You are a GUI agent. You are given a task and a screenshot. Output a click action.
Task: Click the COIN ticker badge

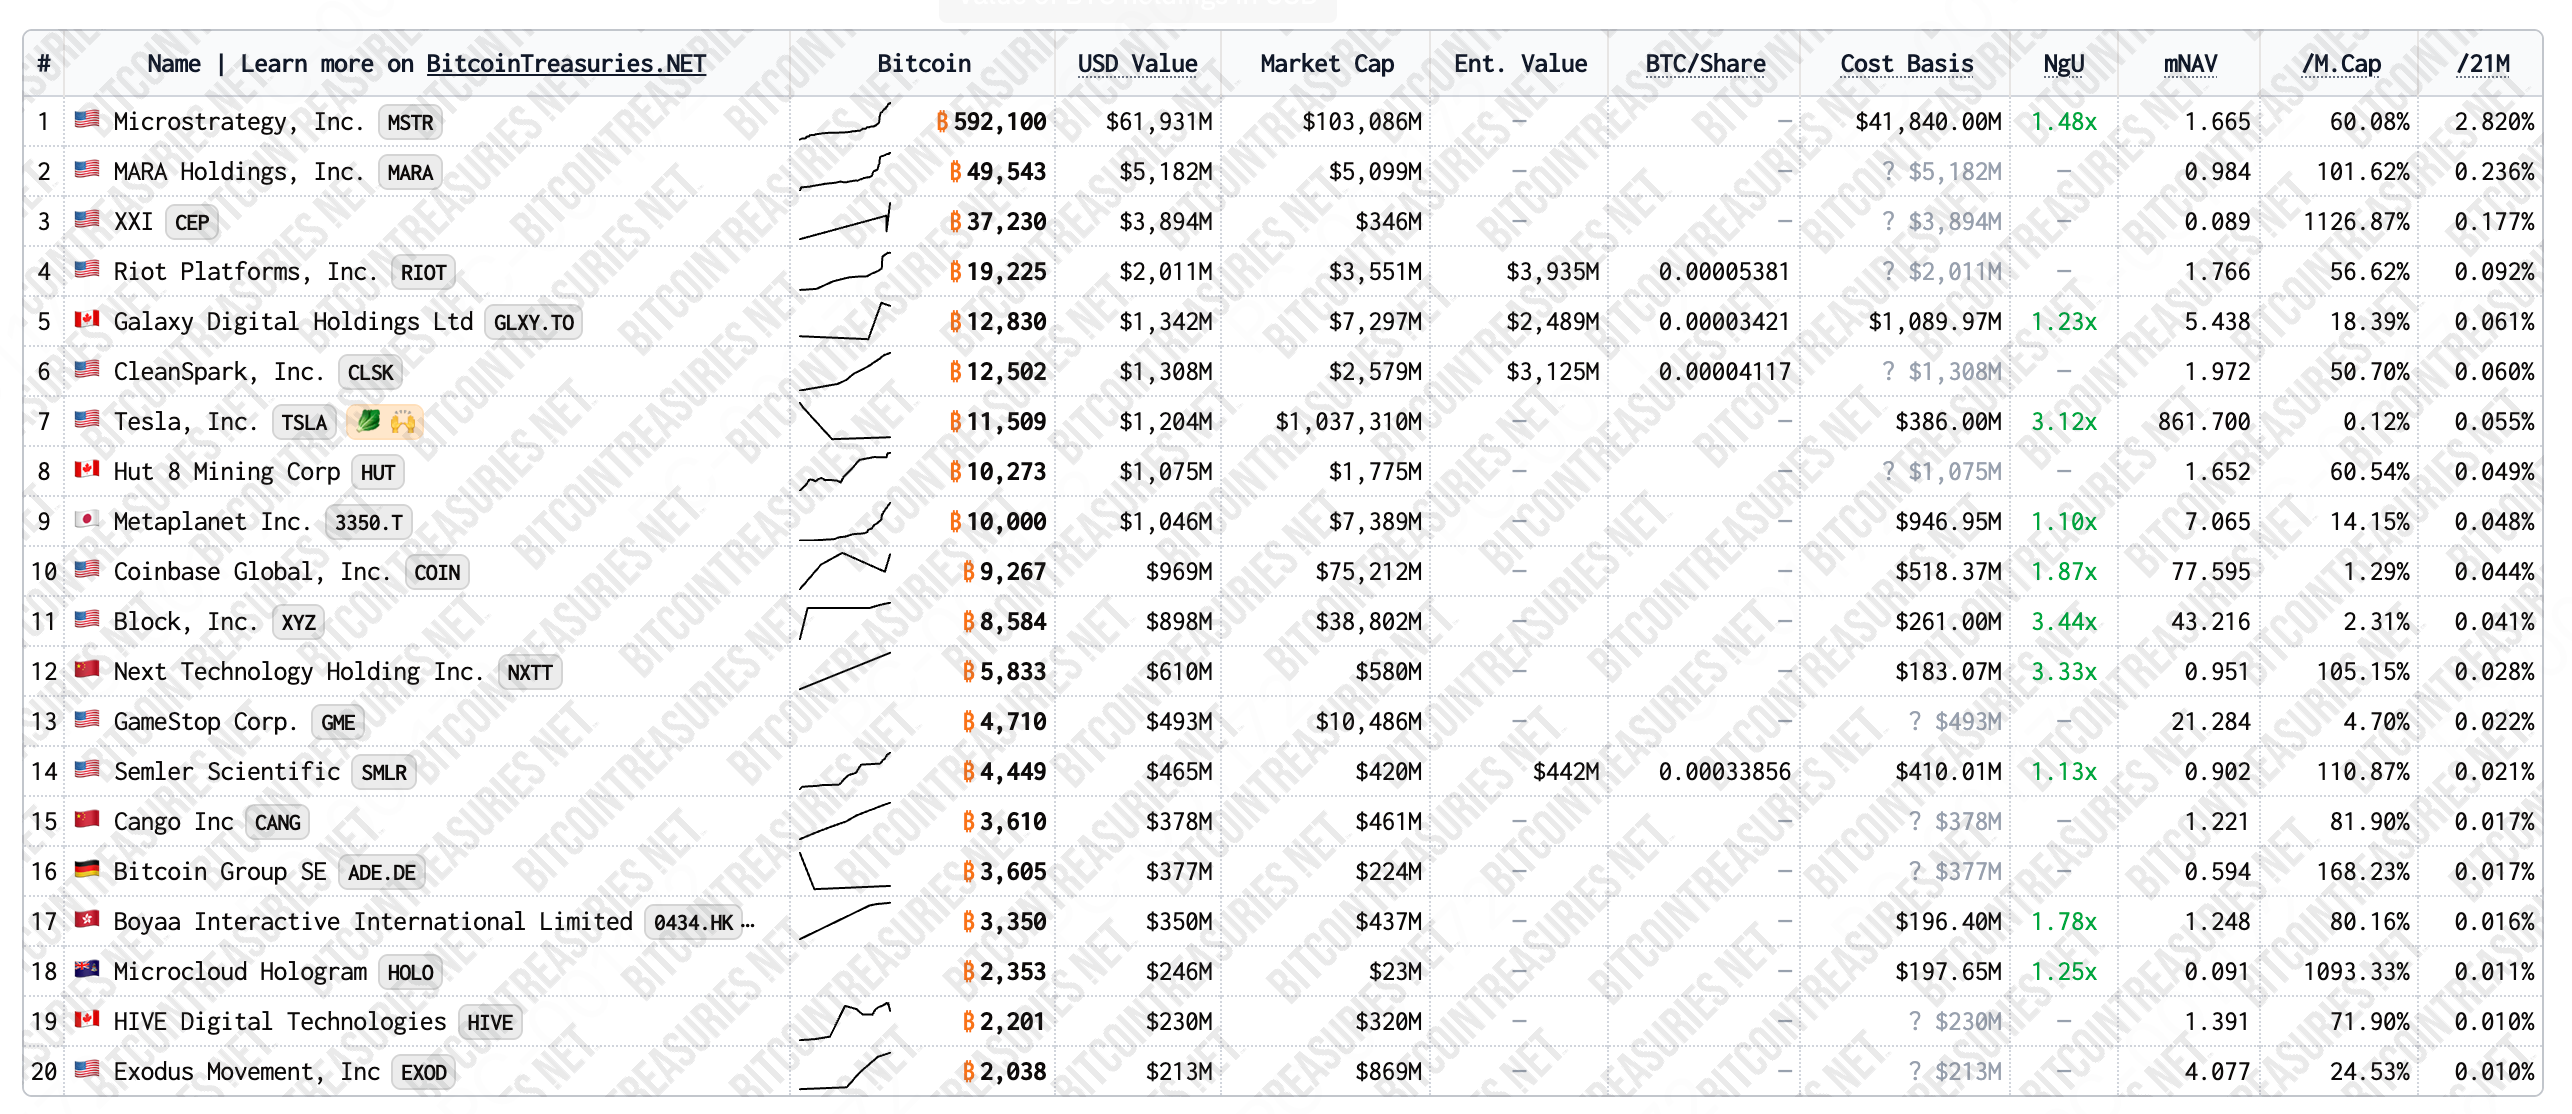pos(437,572)
